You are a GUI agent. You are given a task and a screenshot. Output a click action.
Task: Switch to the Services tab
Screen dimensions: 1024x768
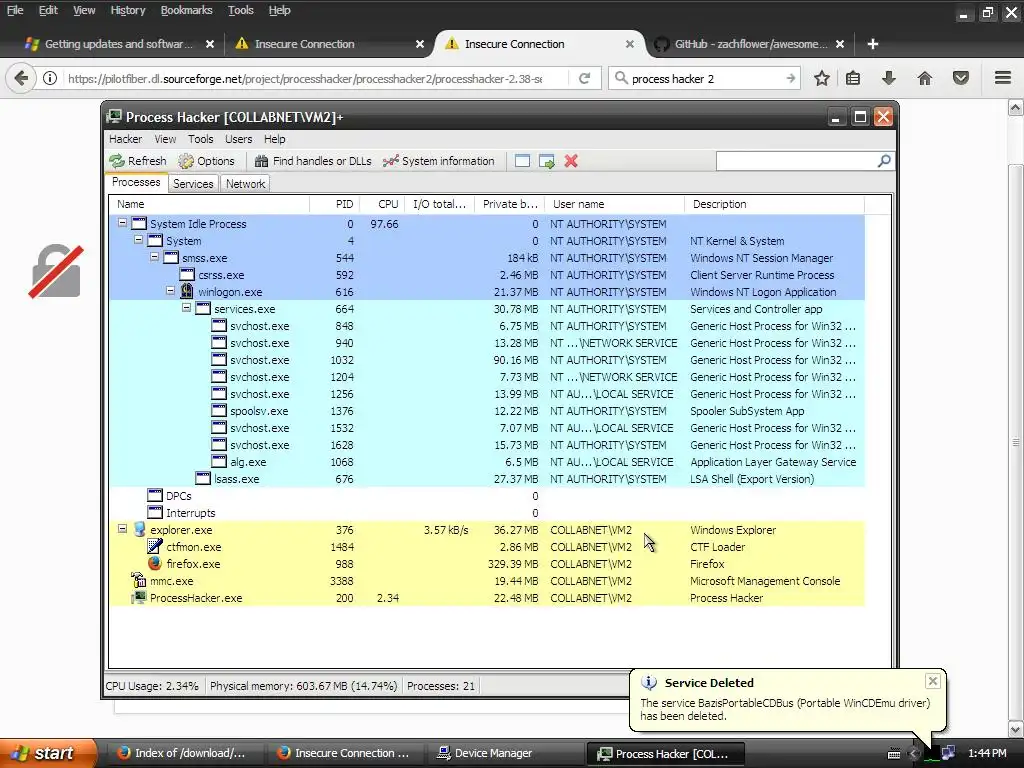click(193, 184)
